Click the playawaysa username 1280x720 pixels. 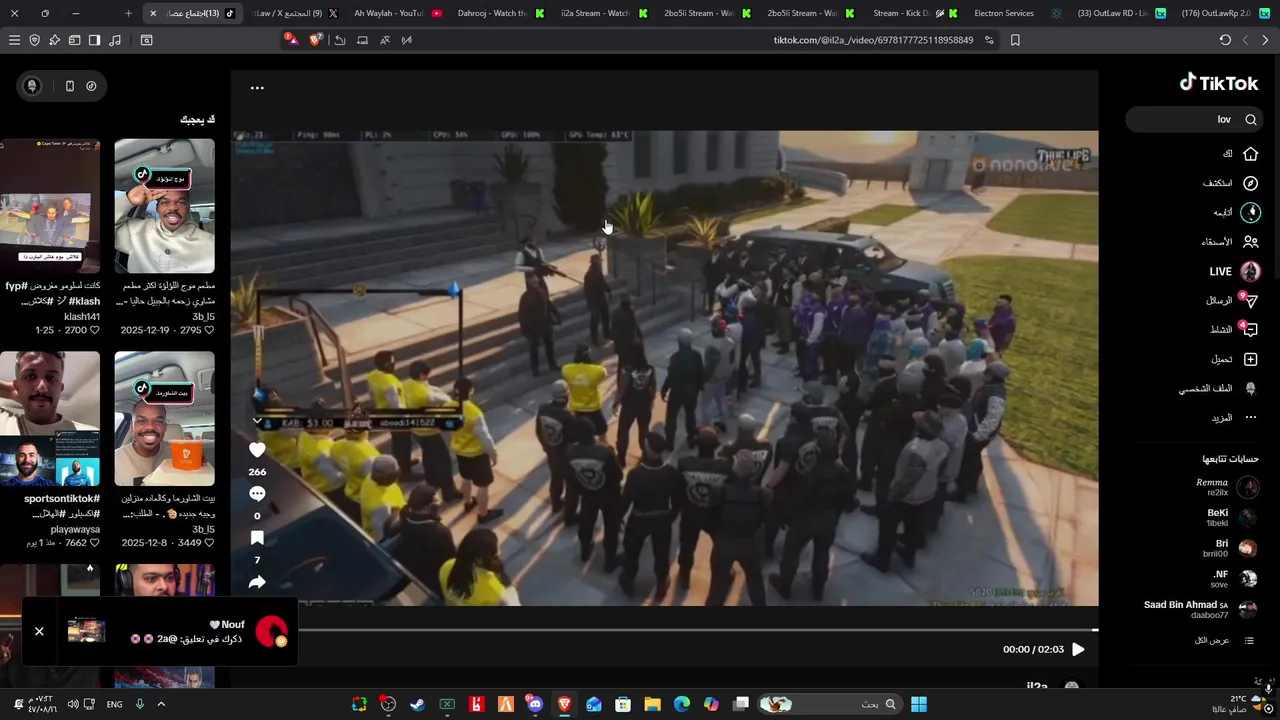pyautogui.click(x=75, y=529)
